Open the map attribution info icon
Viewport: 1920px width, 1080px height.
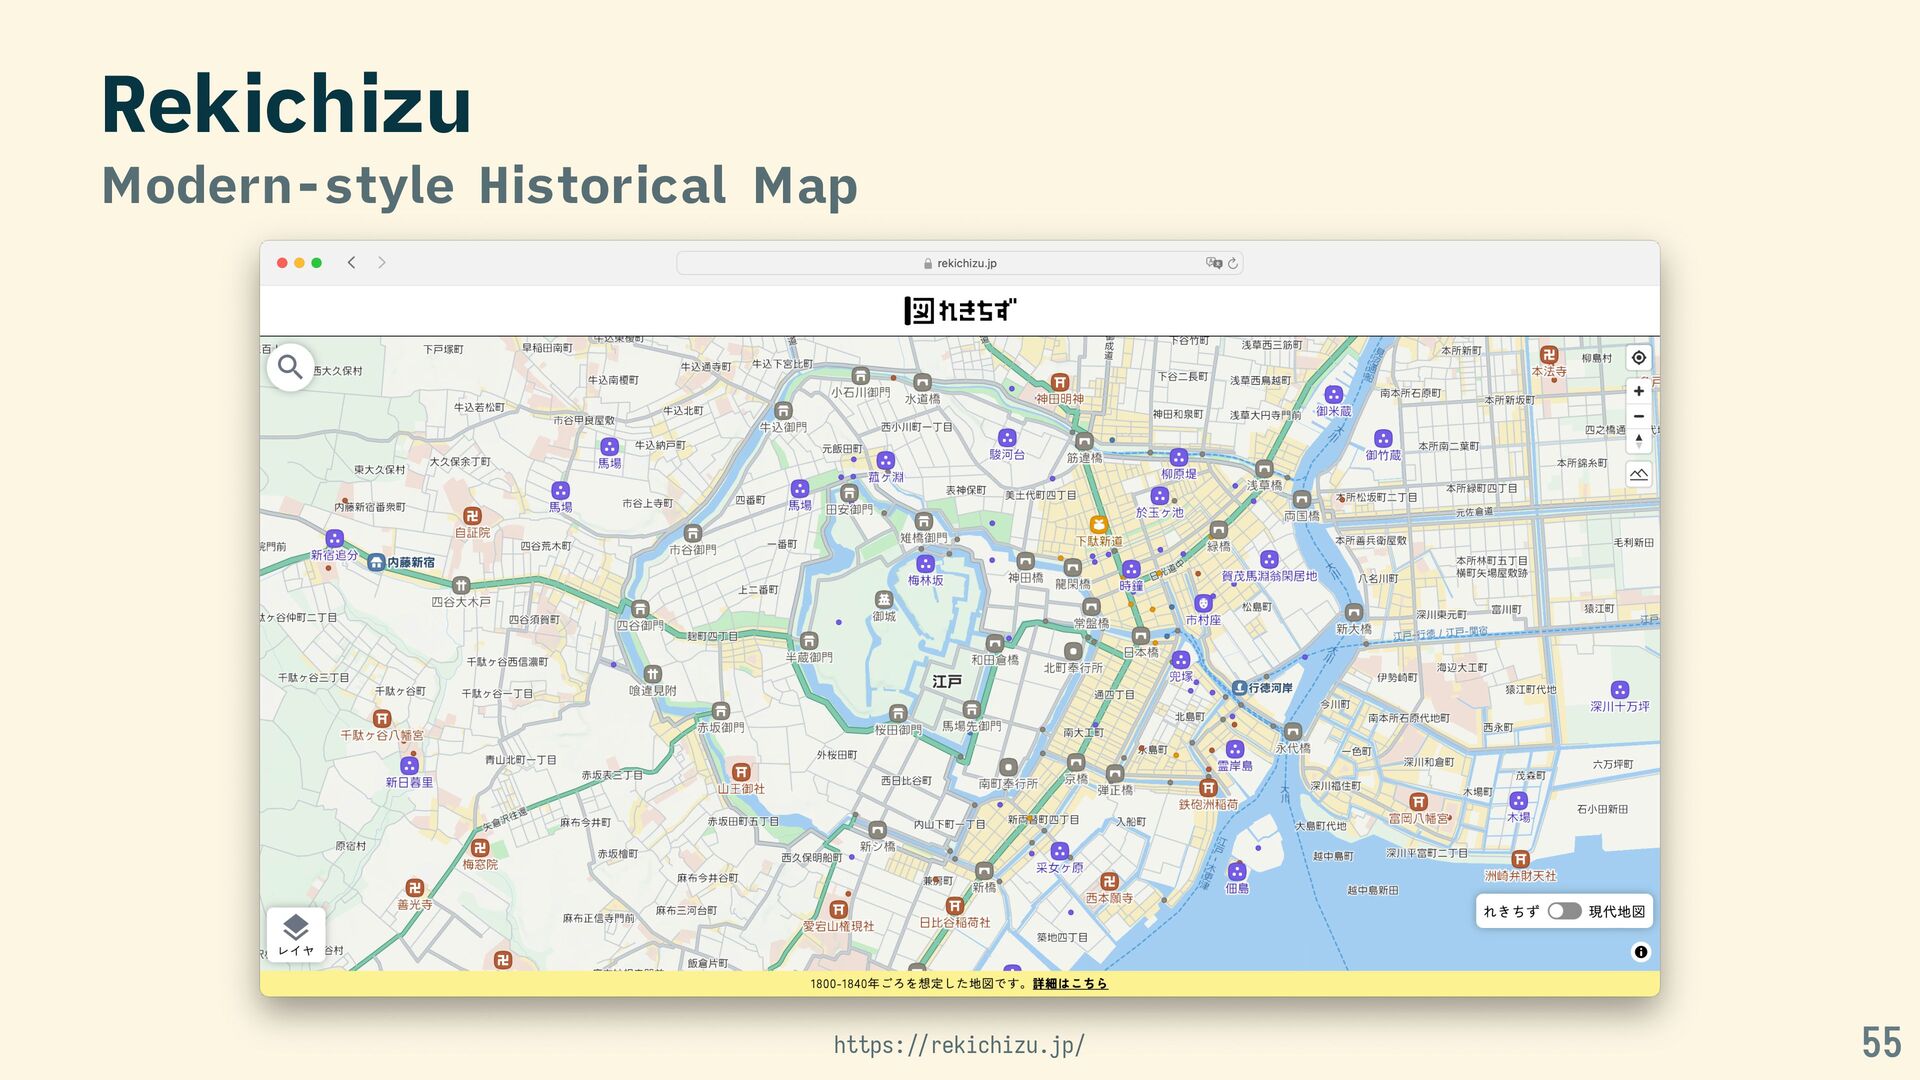pyautogui.click(x=1640, y=952)
